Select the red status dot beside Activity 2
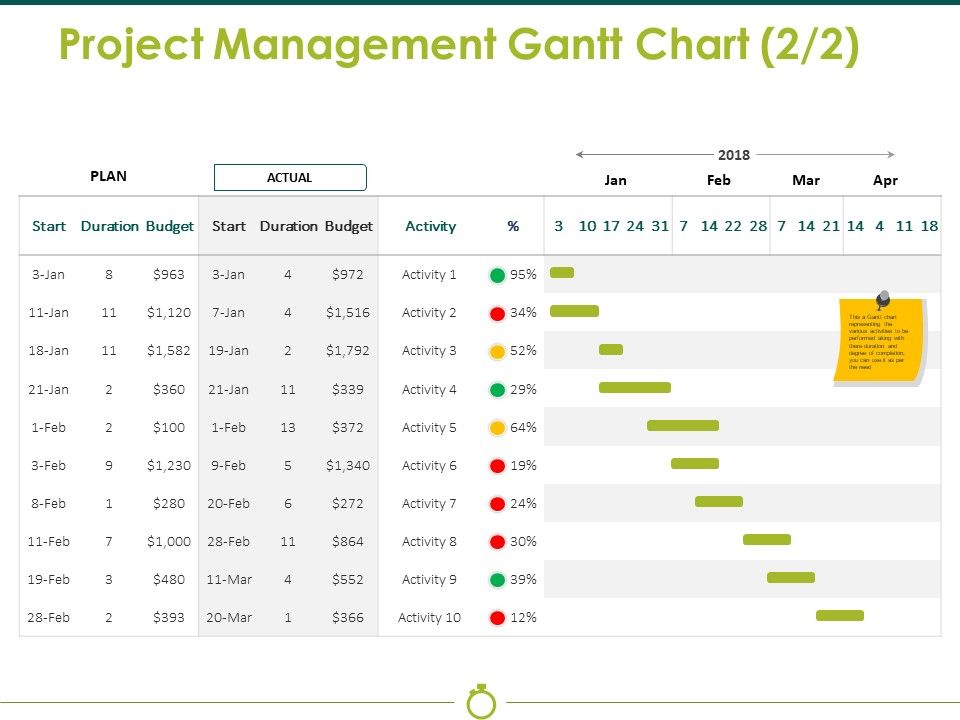The width and height of the screenshot is (960, 720). [498, 311]
